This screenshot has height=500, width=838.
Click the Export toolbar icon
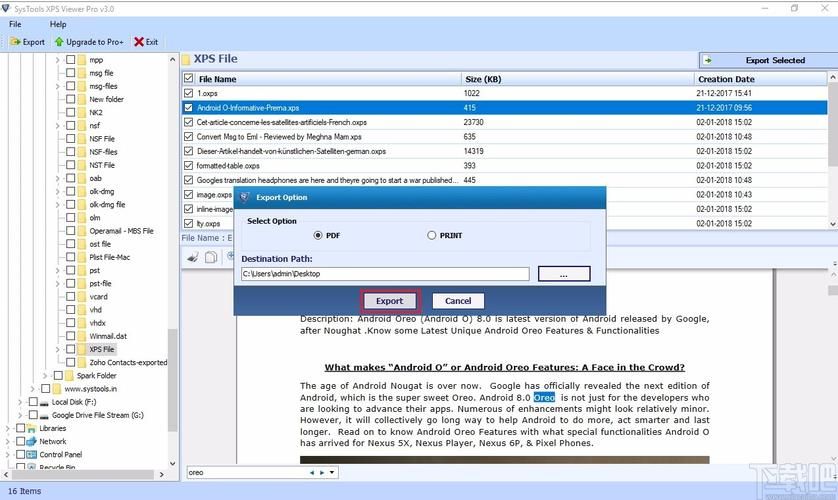coord(15,42)
